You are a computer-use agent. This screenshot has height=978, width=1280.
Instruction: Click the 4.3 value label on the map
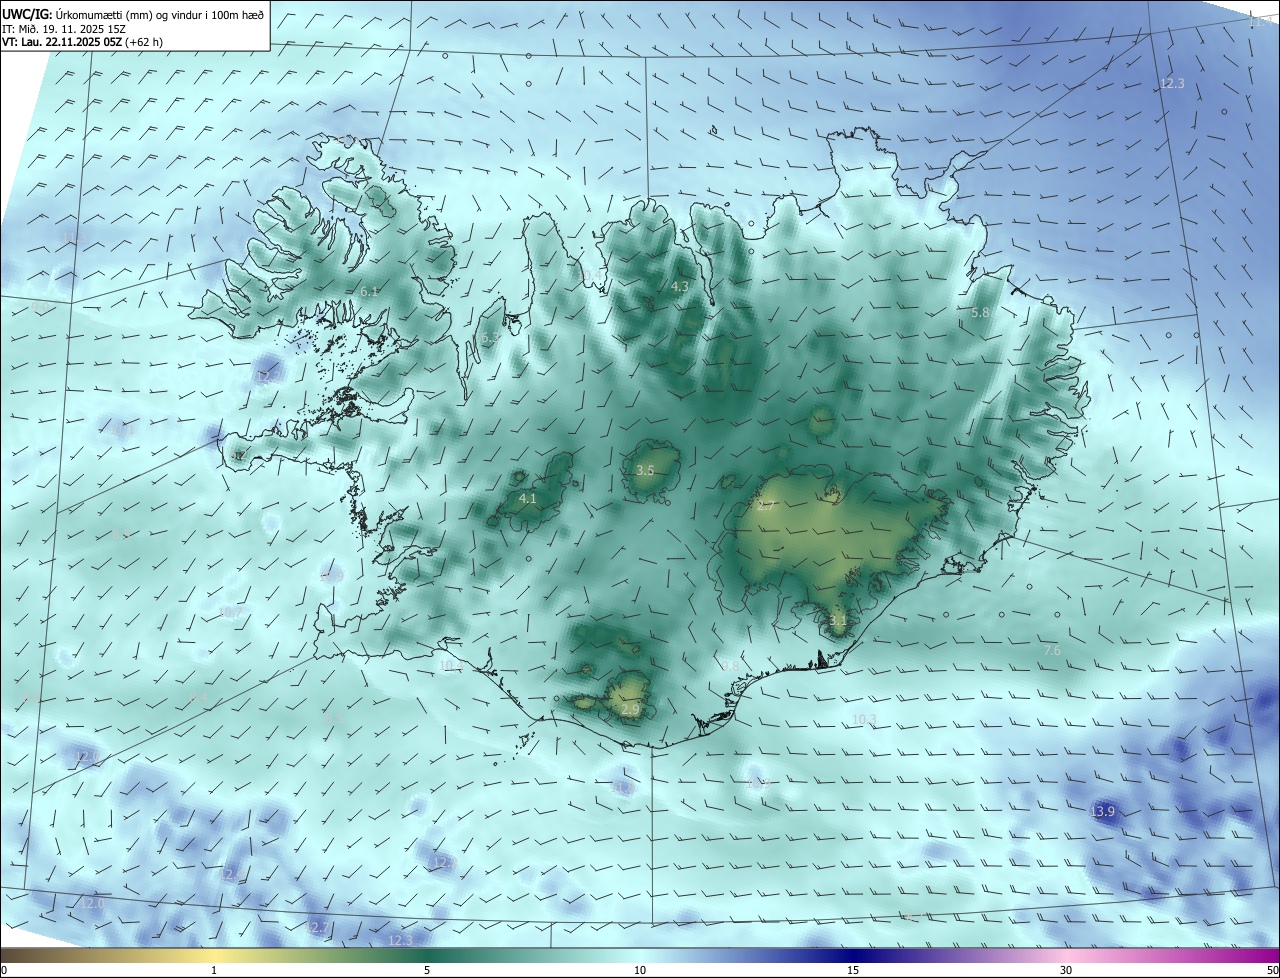click(x=680, y=286)
